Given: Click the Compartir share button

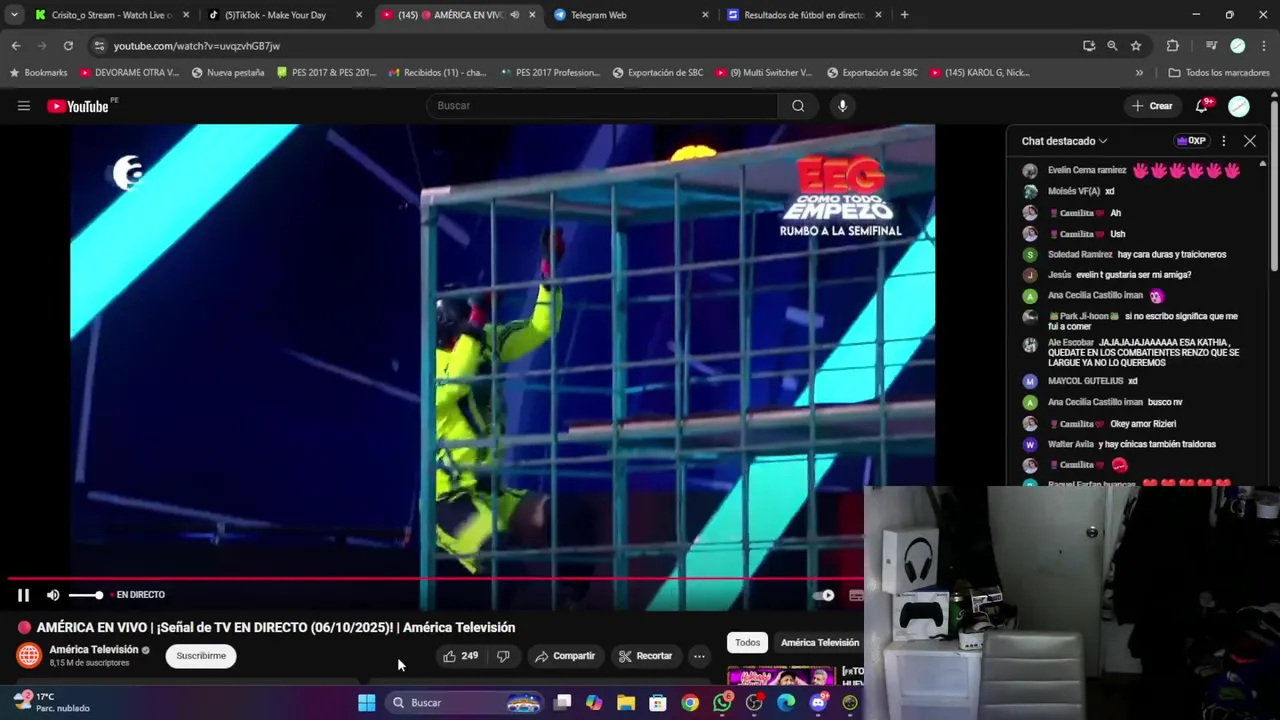Looking at the screenshot, I should pyautogui.click(x=565, y=656).
